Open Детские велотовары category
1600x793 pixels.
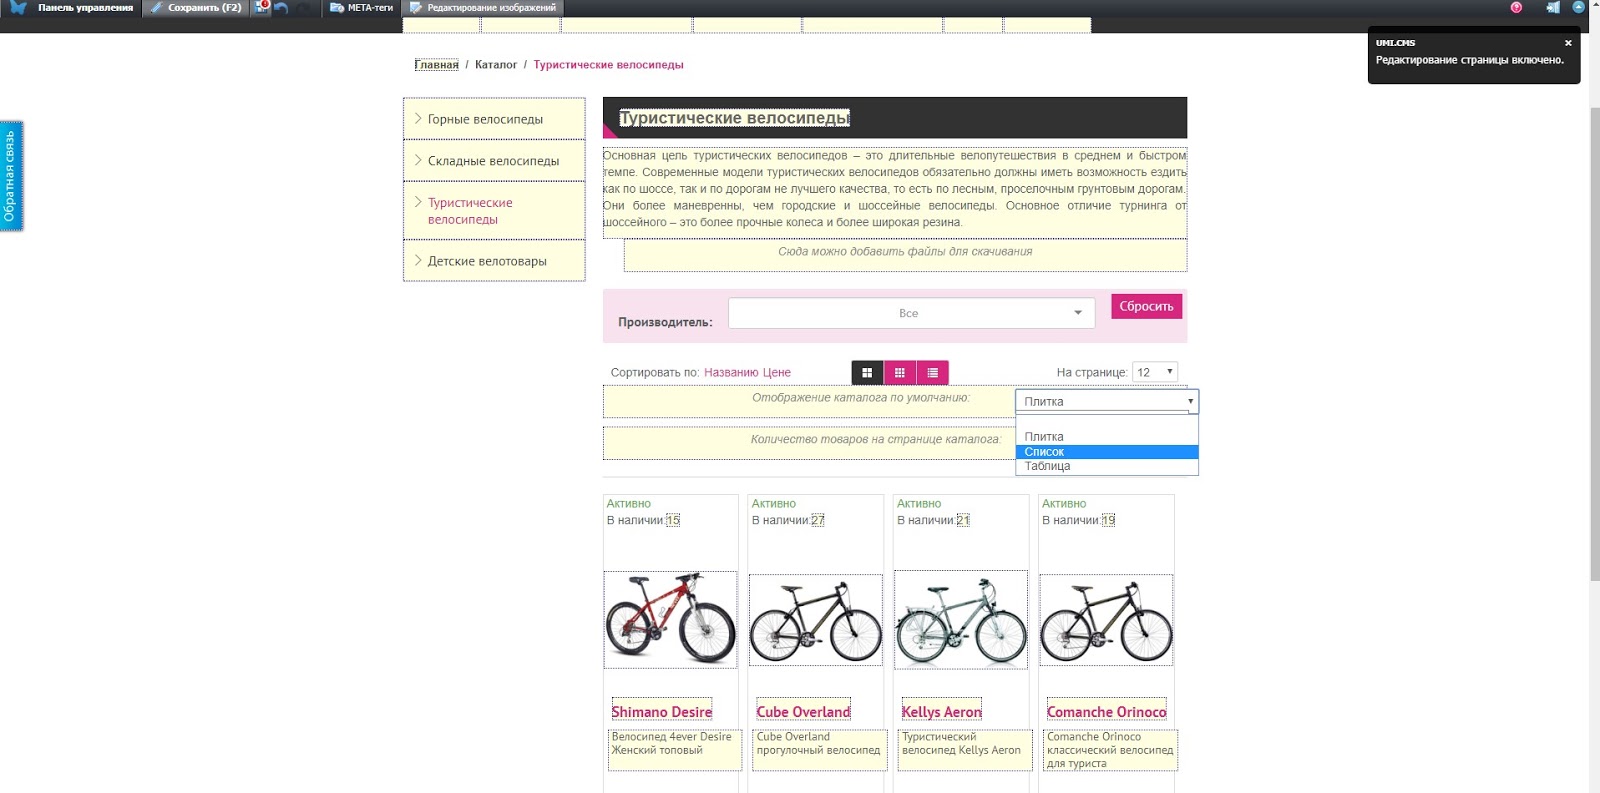(494, 261)
